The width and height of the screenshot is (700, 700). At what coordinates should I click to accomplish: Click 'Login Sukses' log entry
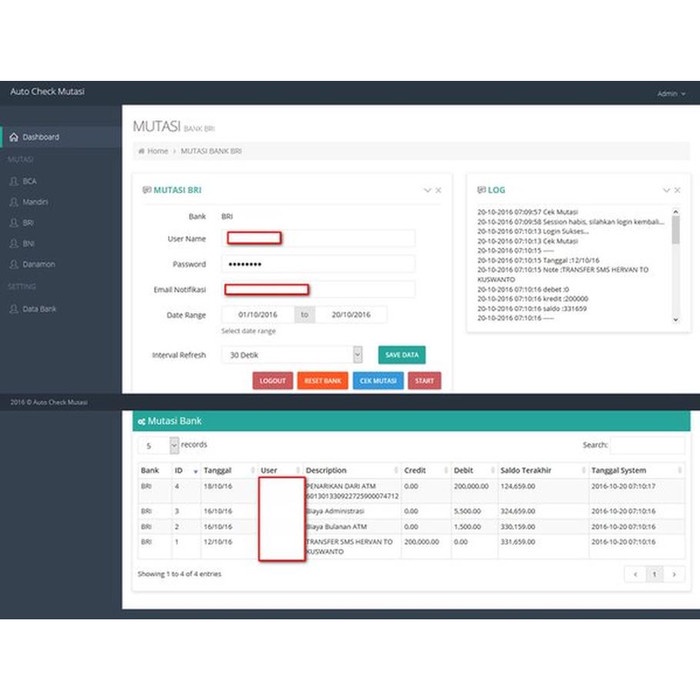click(x=533, y=231)
